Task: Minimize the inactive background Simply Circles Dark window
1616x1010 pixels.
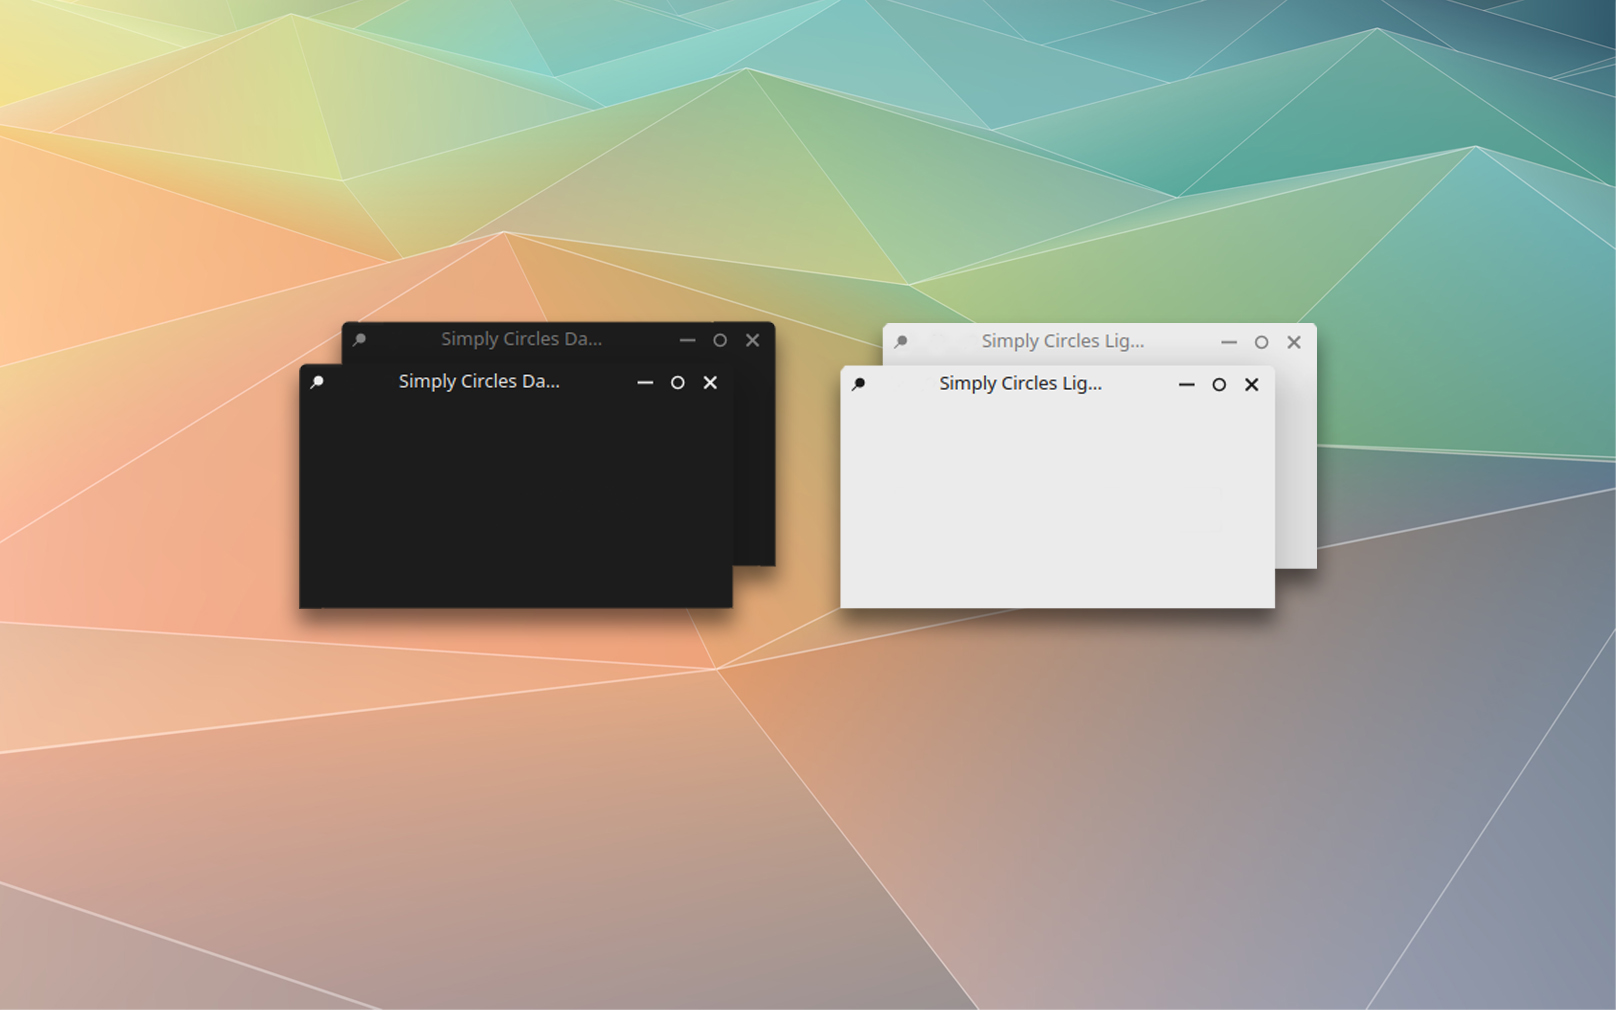Action: (x=687, y=340)
